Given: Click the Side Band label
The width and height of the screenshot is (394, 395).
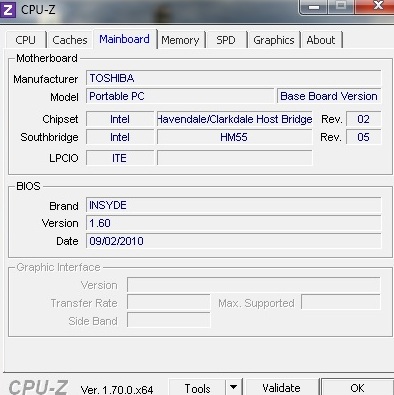Looking at the screenshot, I should 93,321.
